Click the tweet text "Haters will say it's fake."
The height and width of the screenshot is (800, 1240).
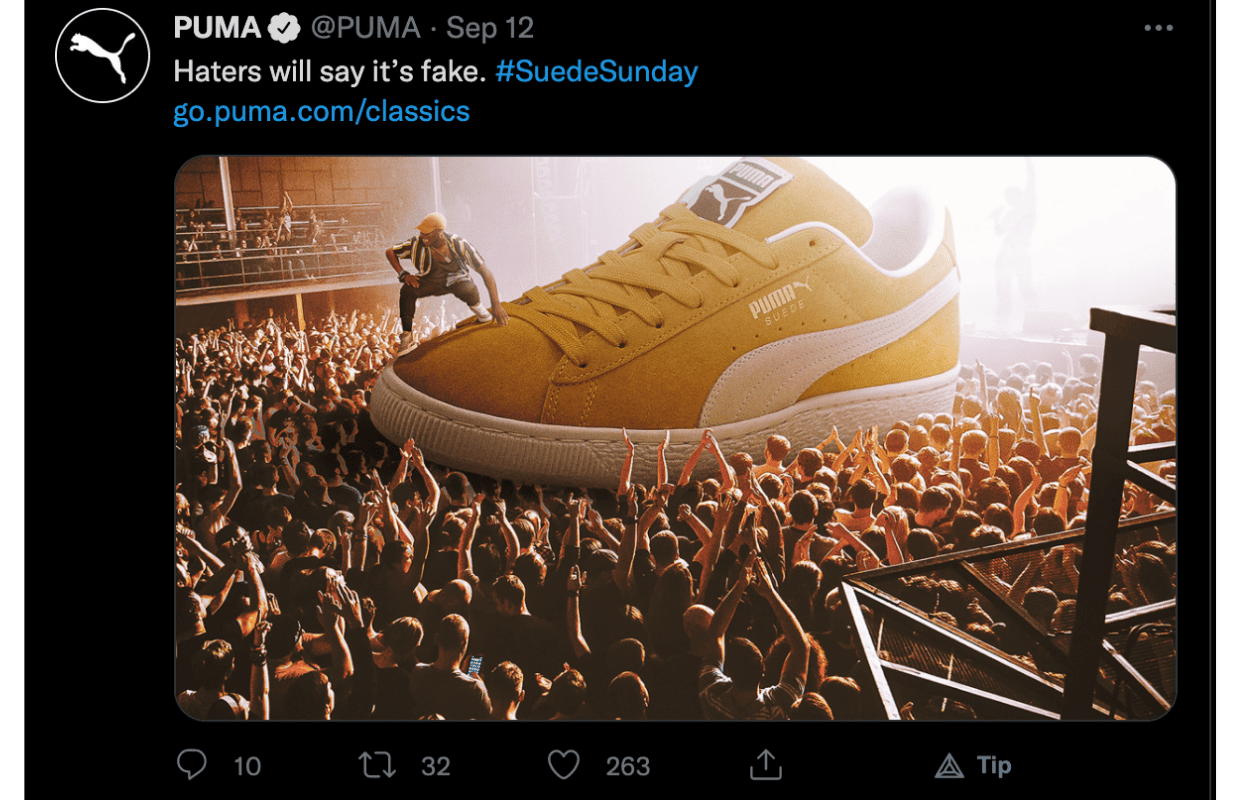tap(329, 71)
